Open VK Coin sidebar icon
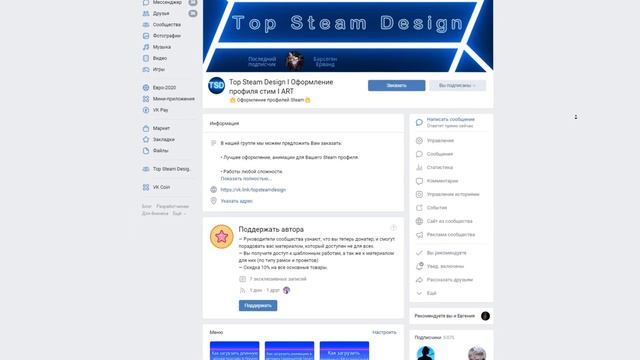Viewport: 640px width, 360px height. [146, 187]
